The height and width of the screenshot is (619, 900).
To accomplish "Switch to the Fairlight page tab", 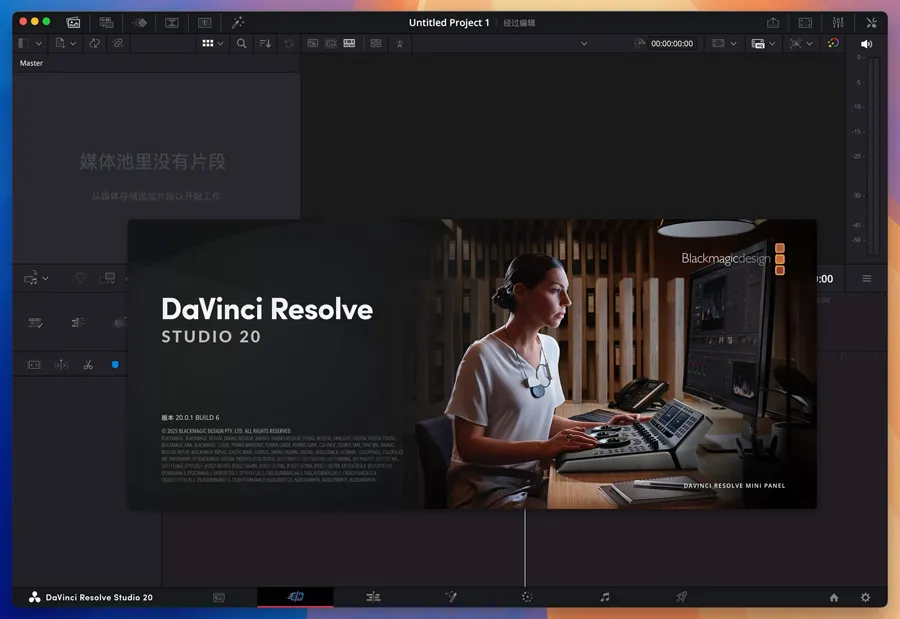I will [604, 597].
